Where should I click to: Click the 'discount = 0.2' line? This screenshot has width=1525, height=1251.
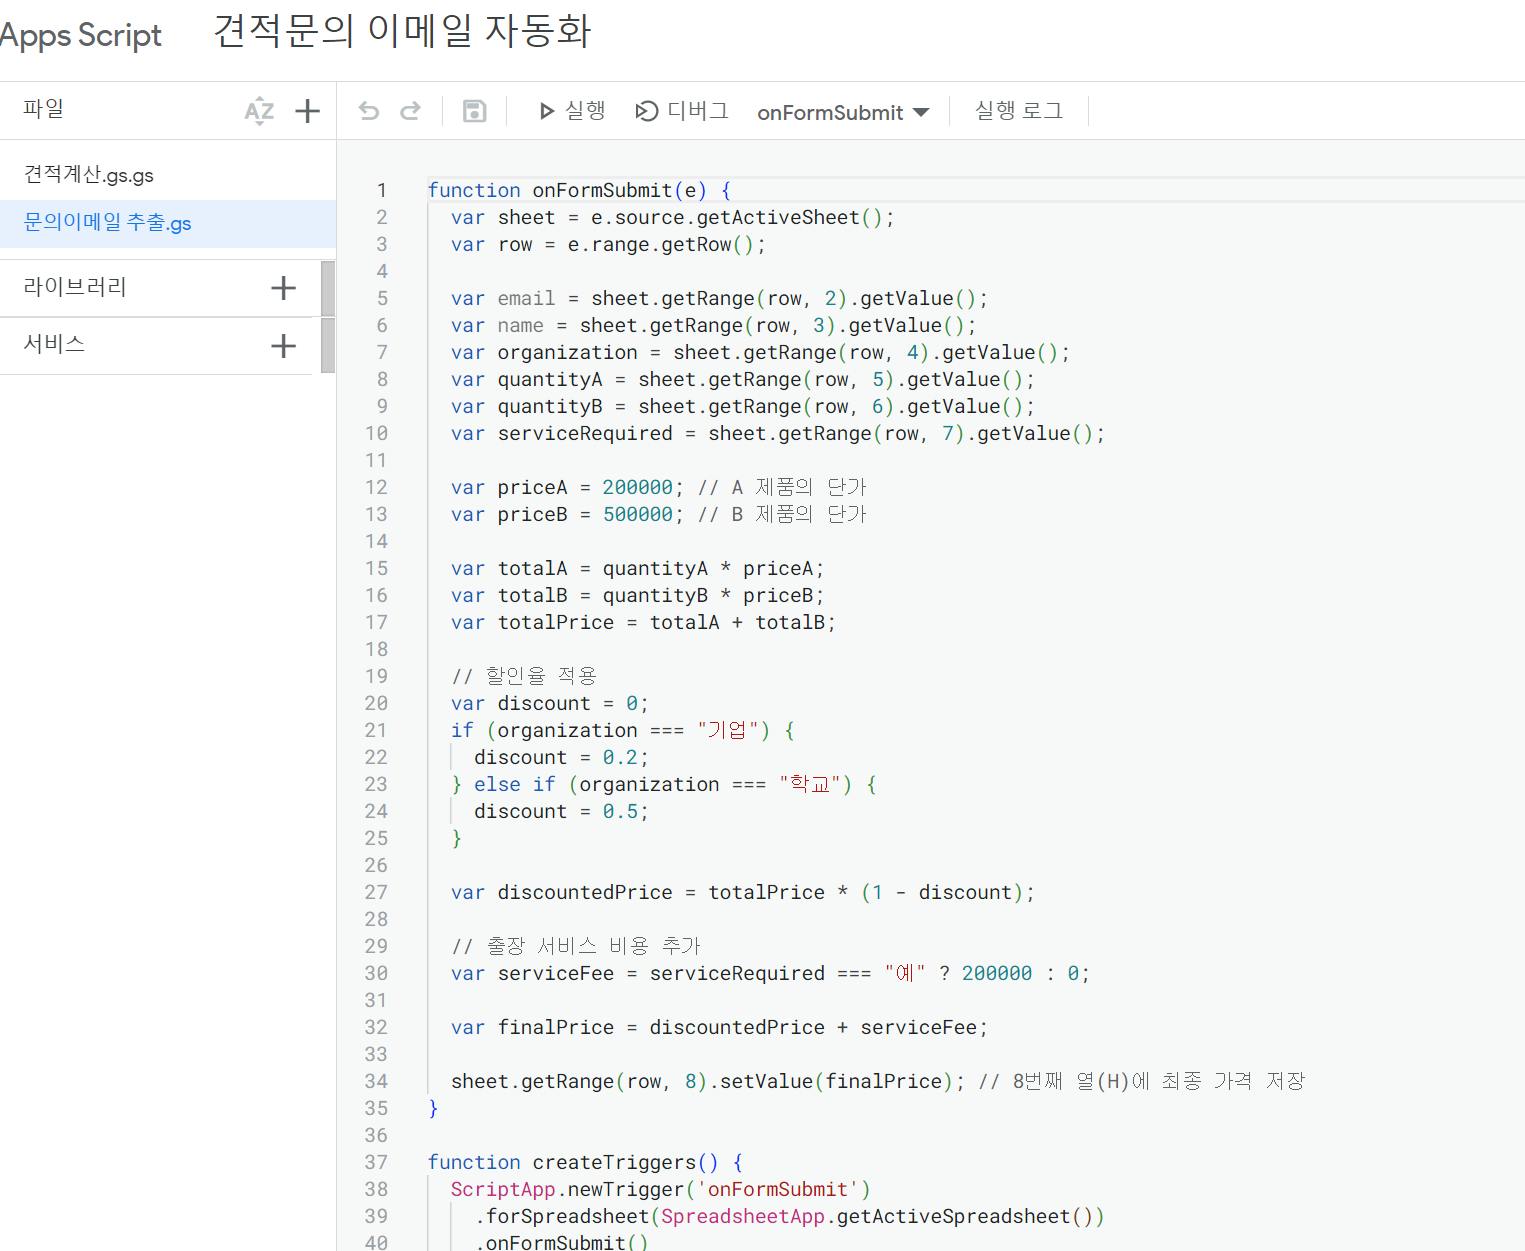coord(561,757)
